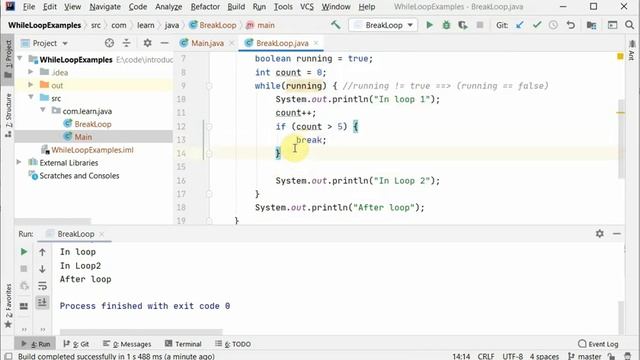The height and width of the screenshot is (360, 640).
Task: Toggle soft-wrap icon in Run console
Action: point(42,286)
